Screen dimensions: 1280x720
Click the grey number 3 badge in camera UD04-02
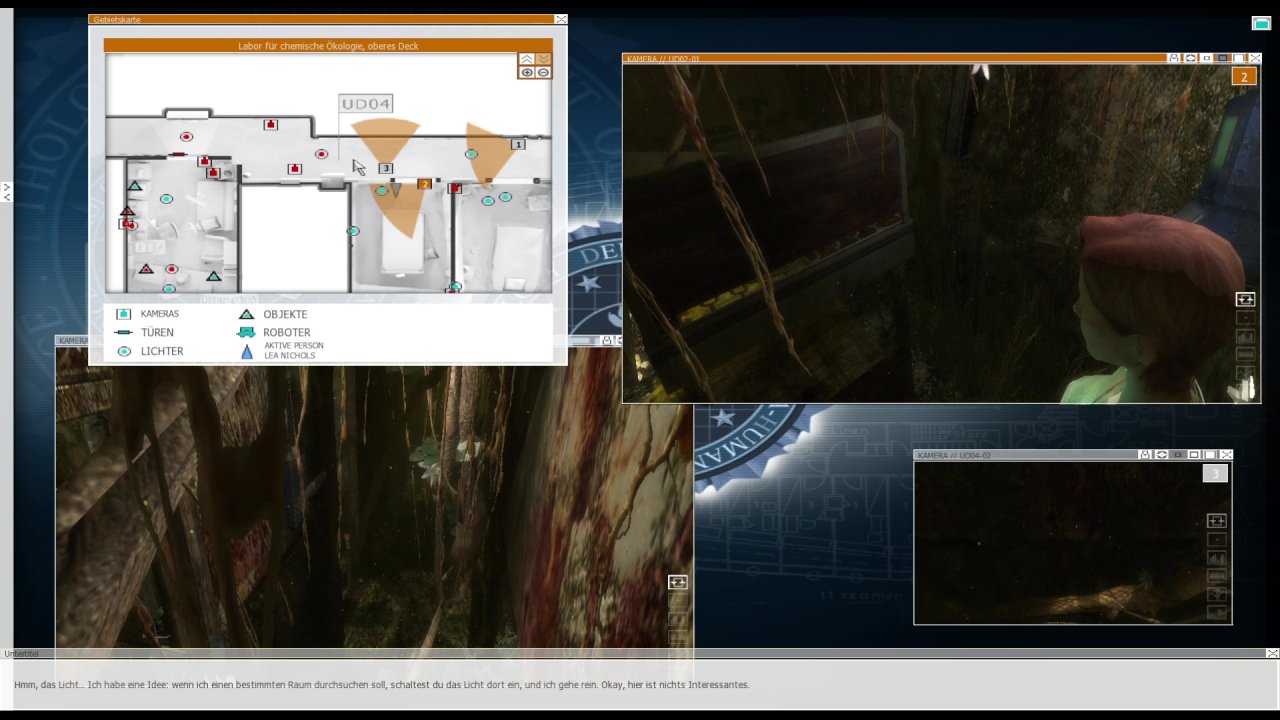point(1215,473)
